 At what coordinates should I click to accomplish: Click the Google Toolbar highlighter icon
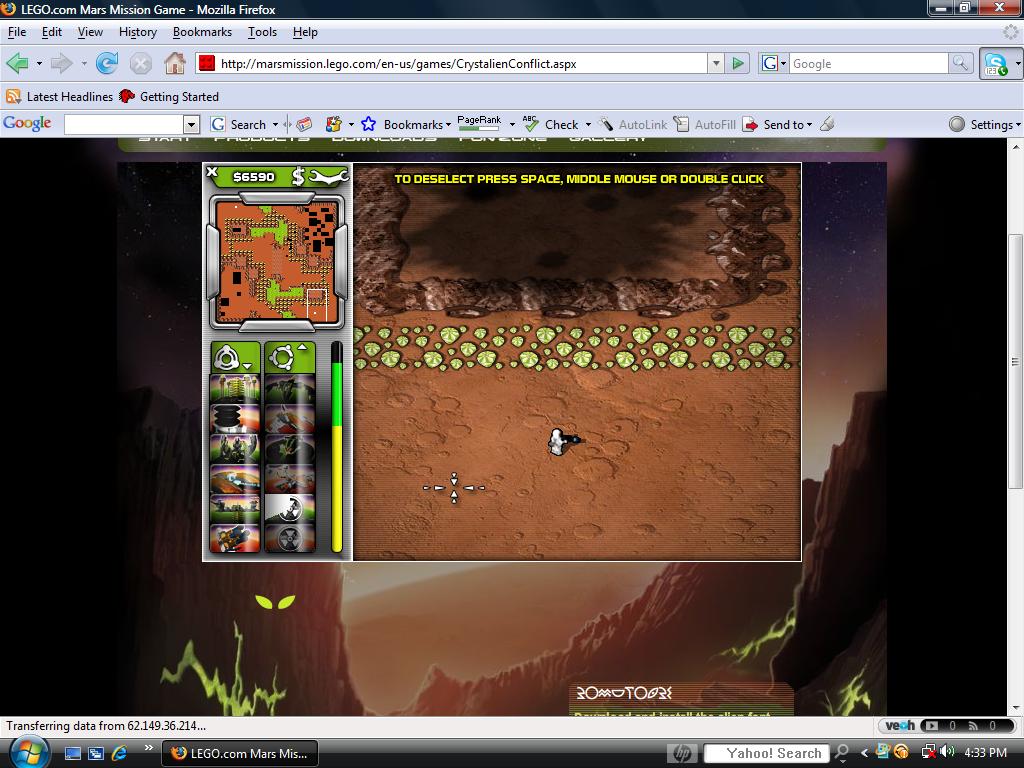coord(827,124)
